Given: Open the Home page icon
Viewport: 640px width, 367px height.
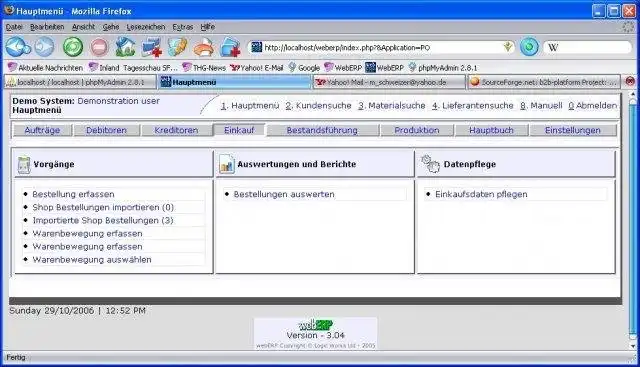Looking at the screenshot, I should point(125,47).
